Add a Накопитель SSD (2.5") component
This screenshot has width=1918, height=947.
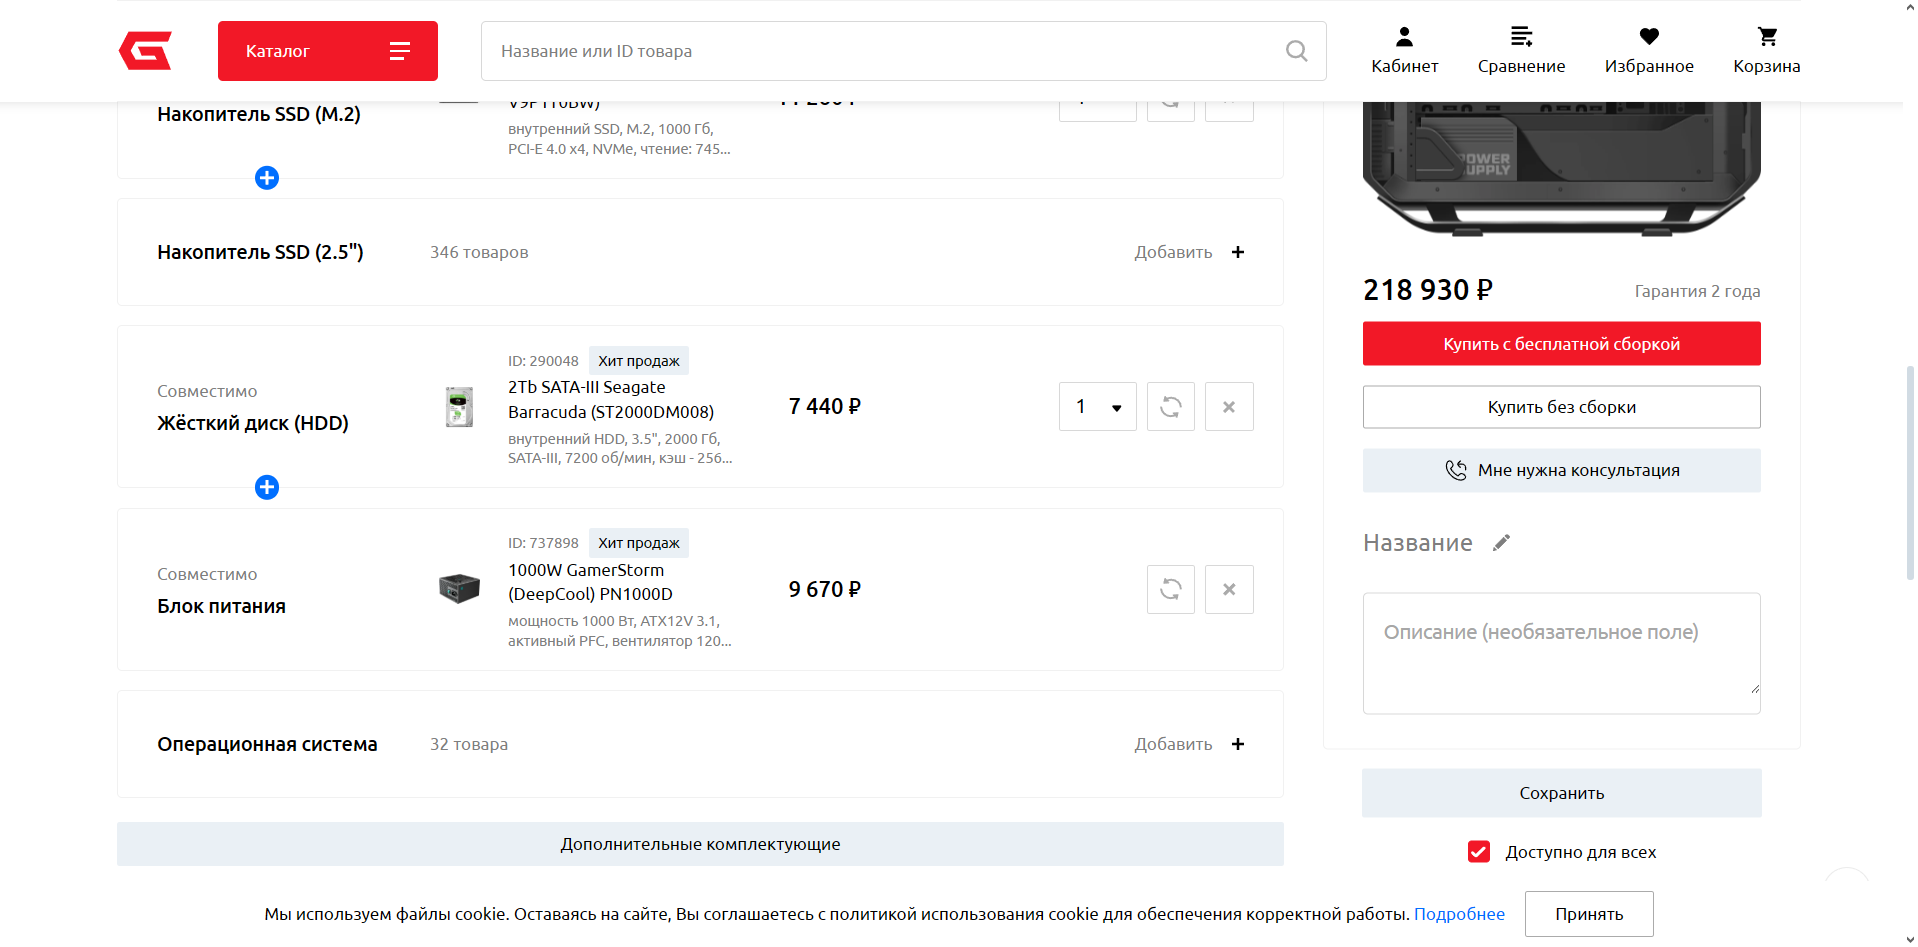pos(1189,252)
